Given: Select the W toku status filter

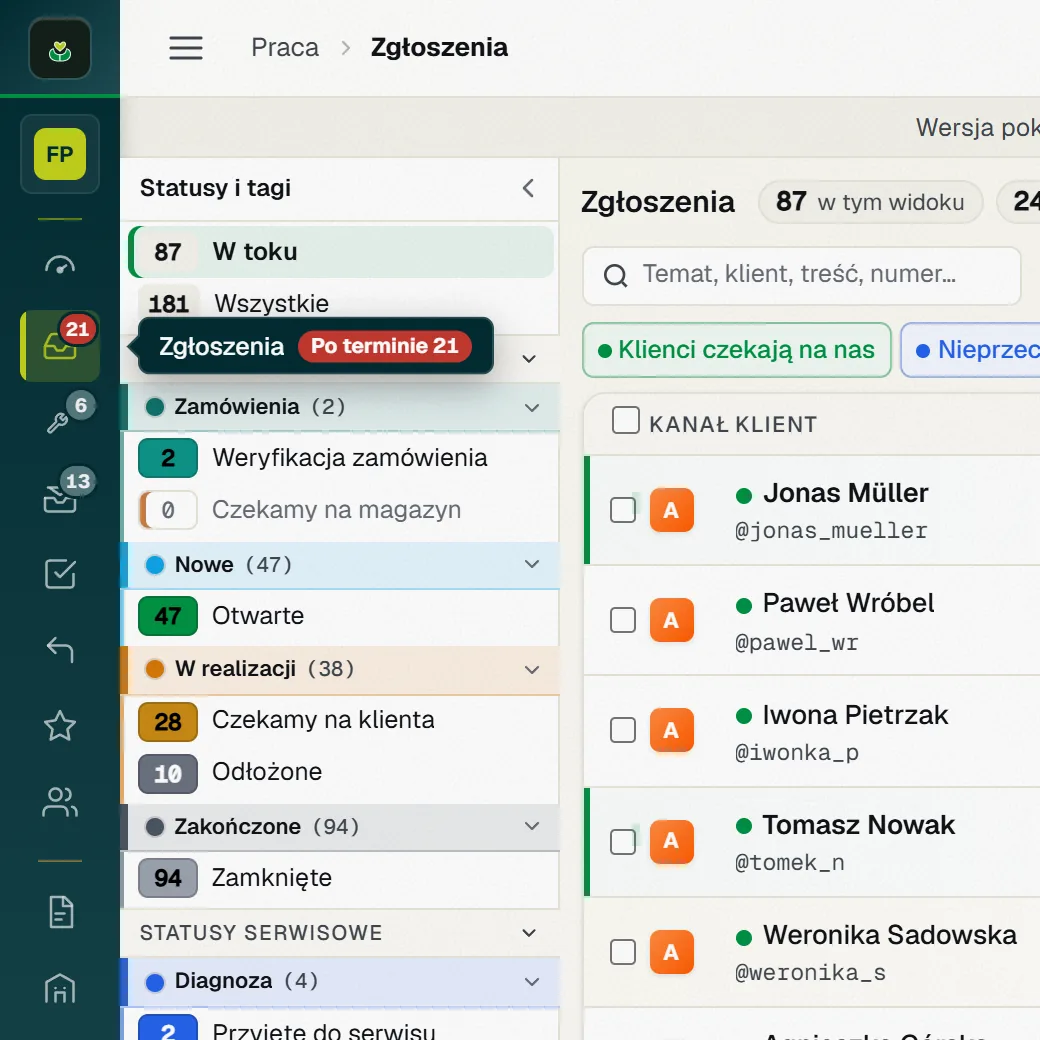Looking at the screenshot, I should coord(341,251).
